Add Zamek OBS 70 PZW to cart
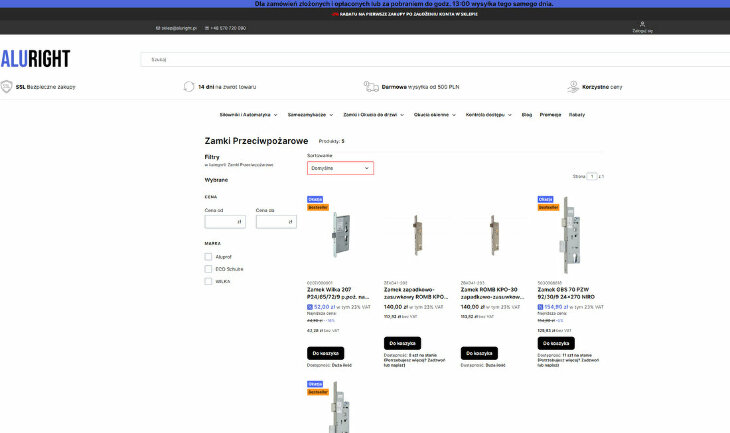This screenshot has height=433, width=730. tap(556, 343)
